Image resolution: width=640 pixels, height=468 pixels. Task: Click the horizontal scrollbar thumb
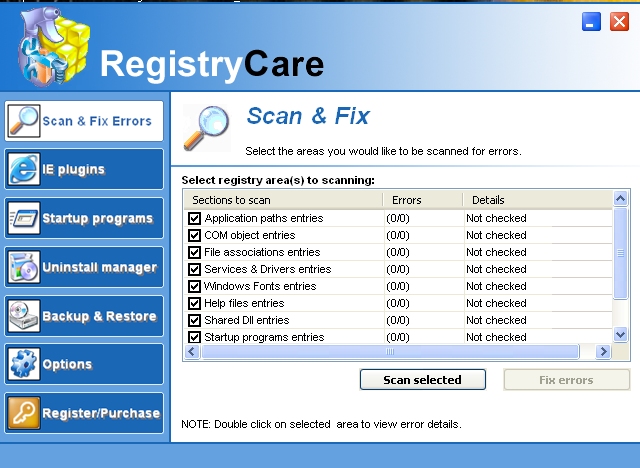[x=390, y=351]
